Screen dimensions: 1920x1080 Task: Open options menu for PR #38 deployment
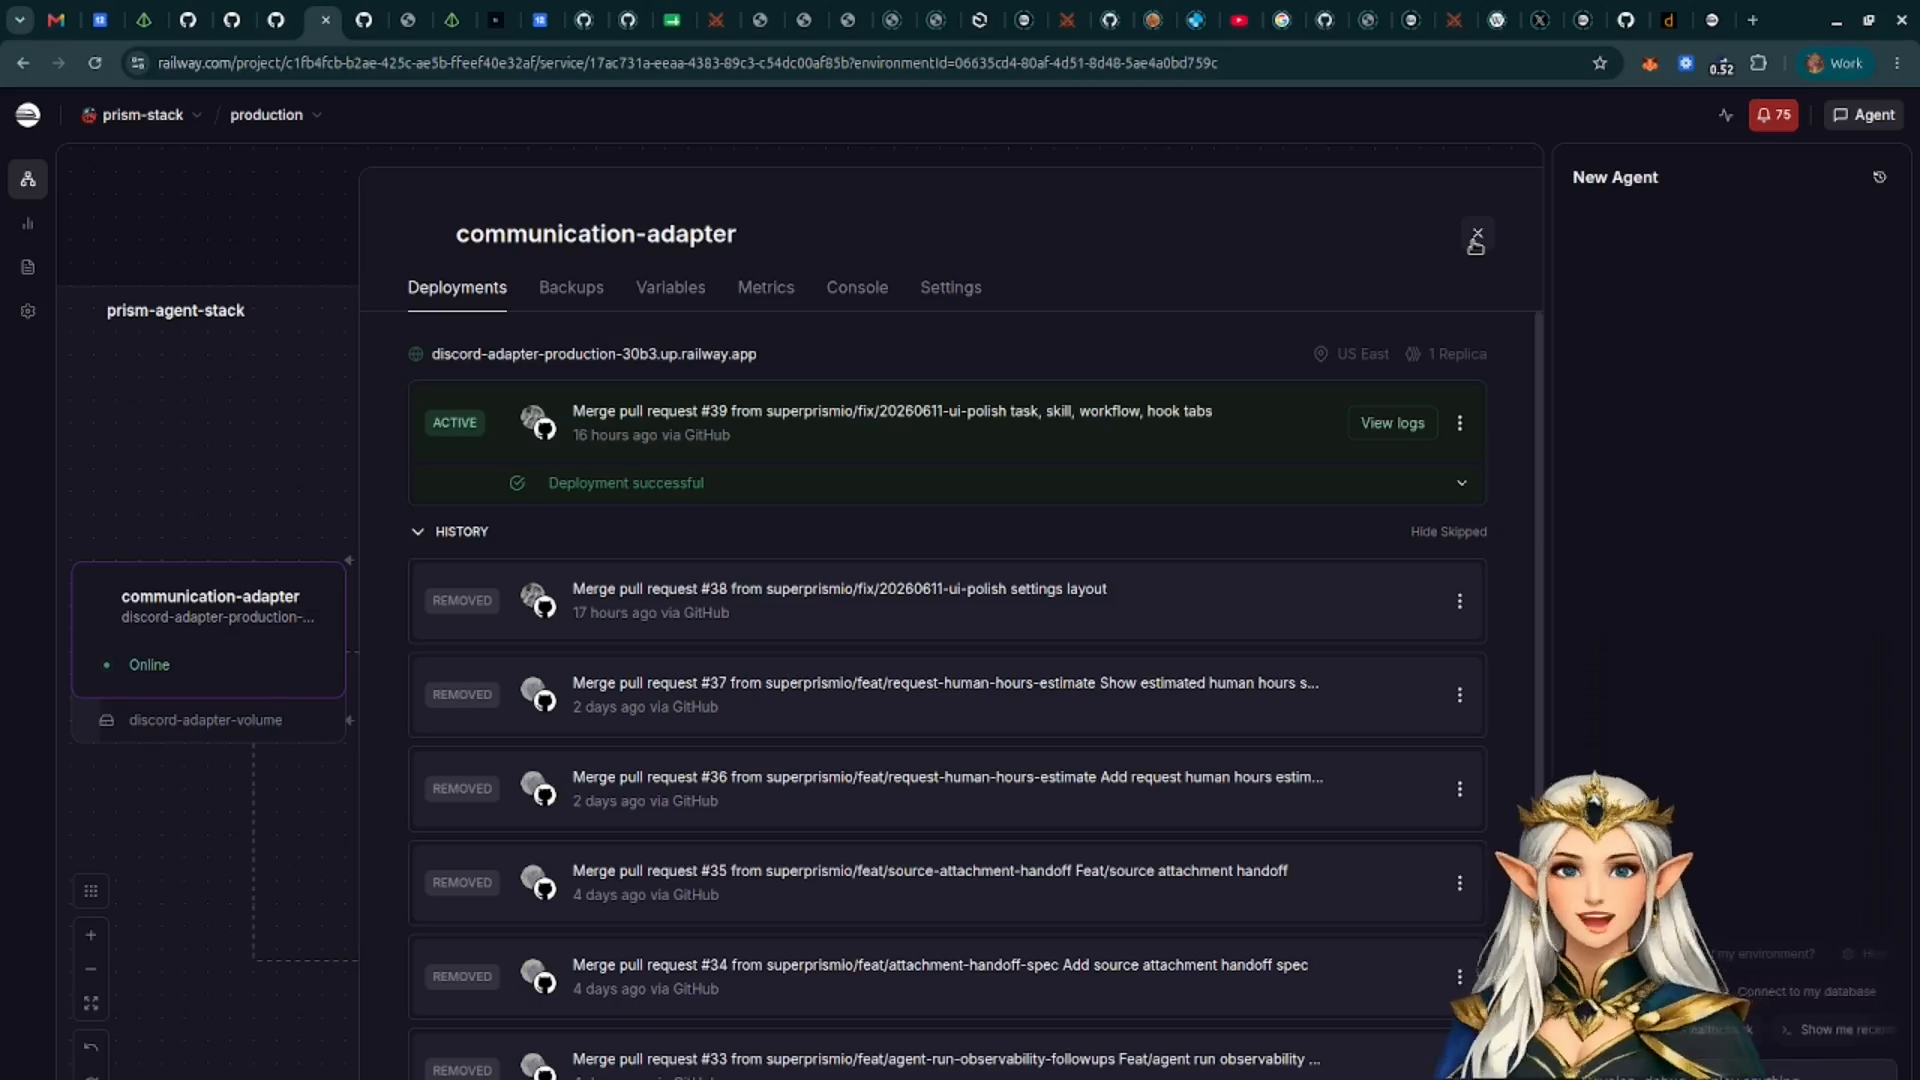[1460, 601]
